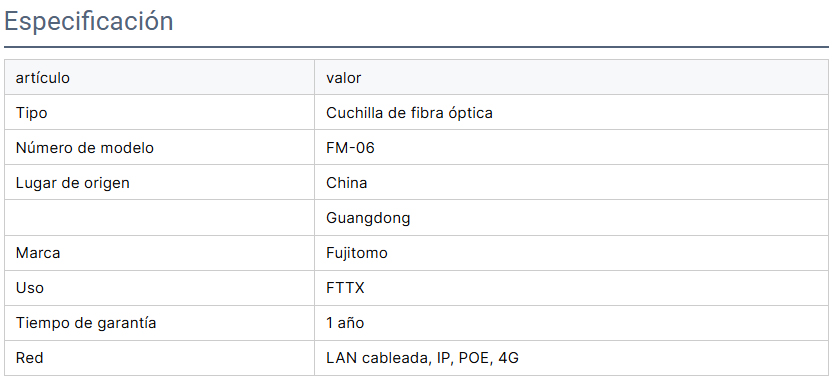Select the artículo column header
Viewport: 833px width, 380px height.
click(x=42, y=78)
